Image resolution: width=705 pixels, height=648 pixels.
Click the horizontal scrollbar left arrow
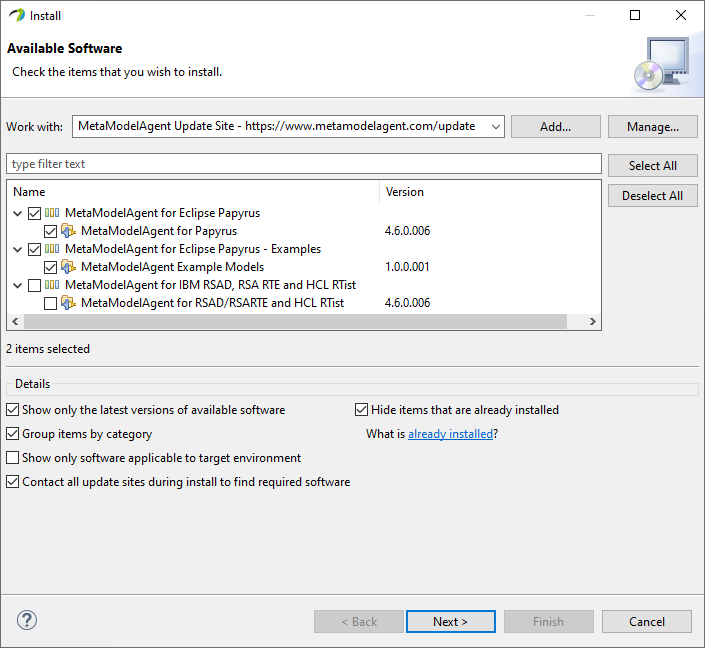coord(15,322)
